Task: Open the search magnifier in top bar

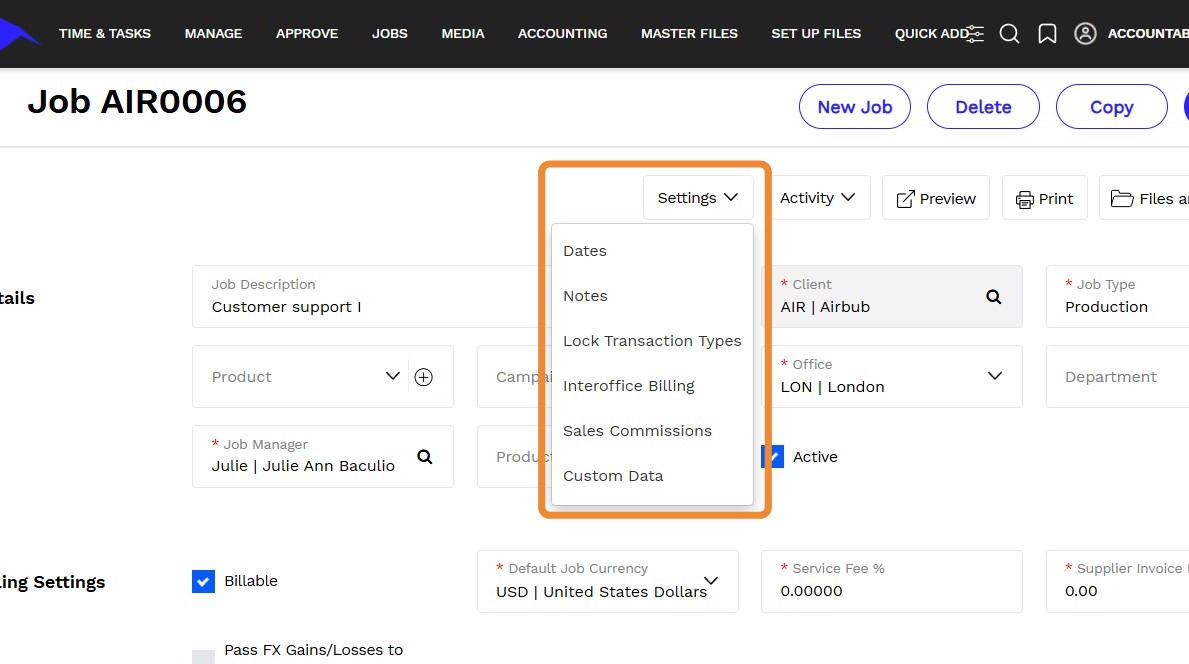Action: tap(1009, 33)
